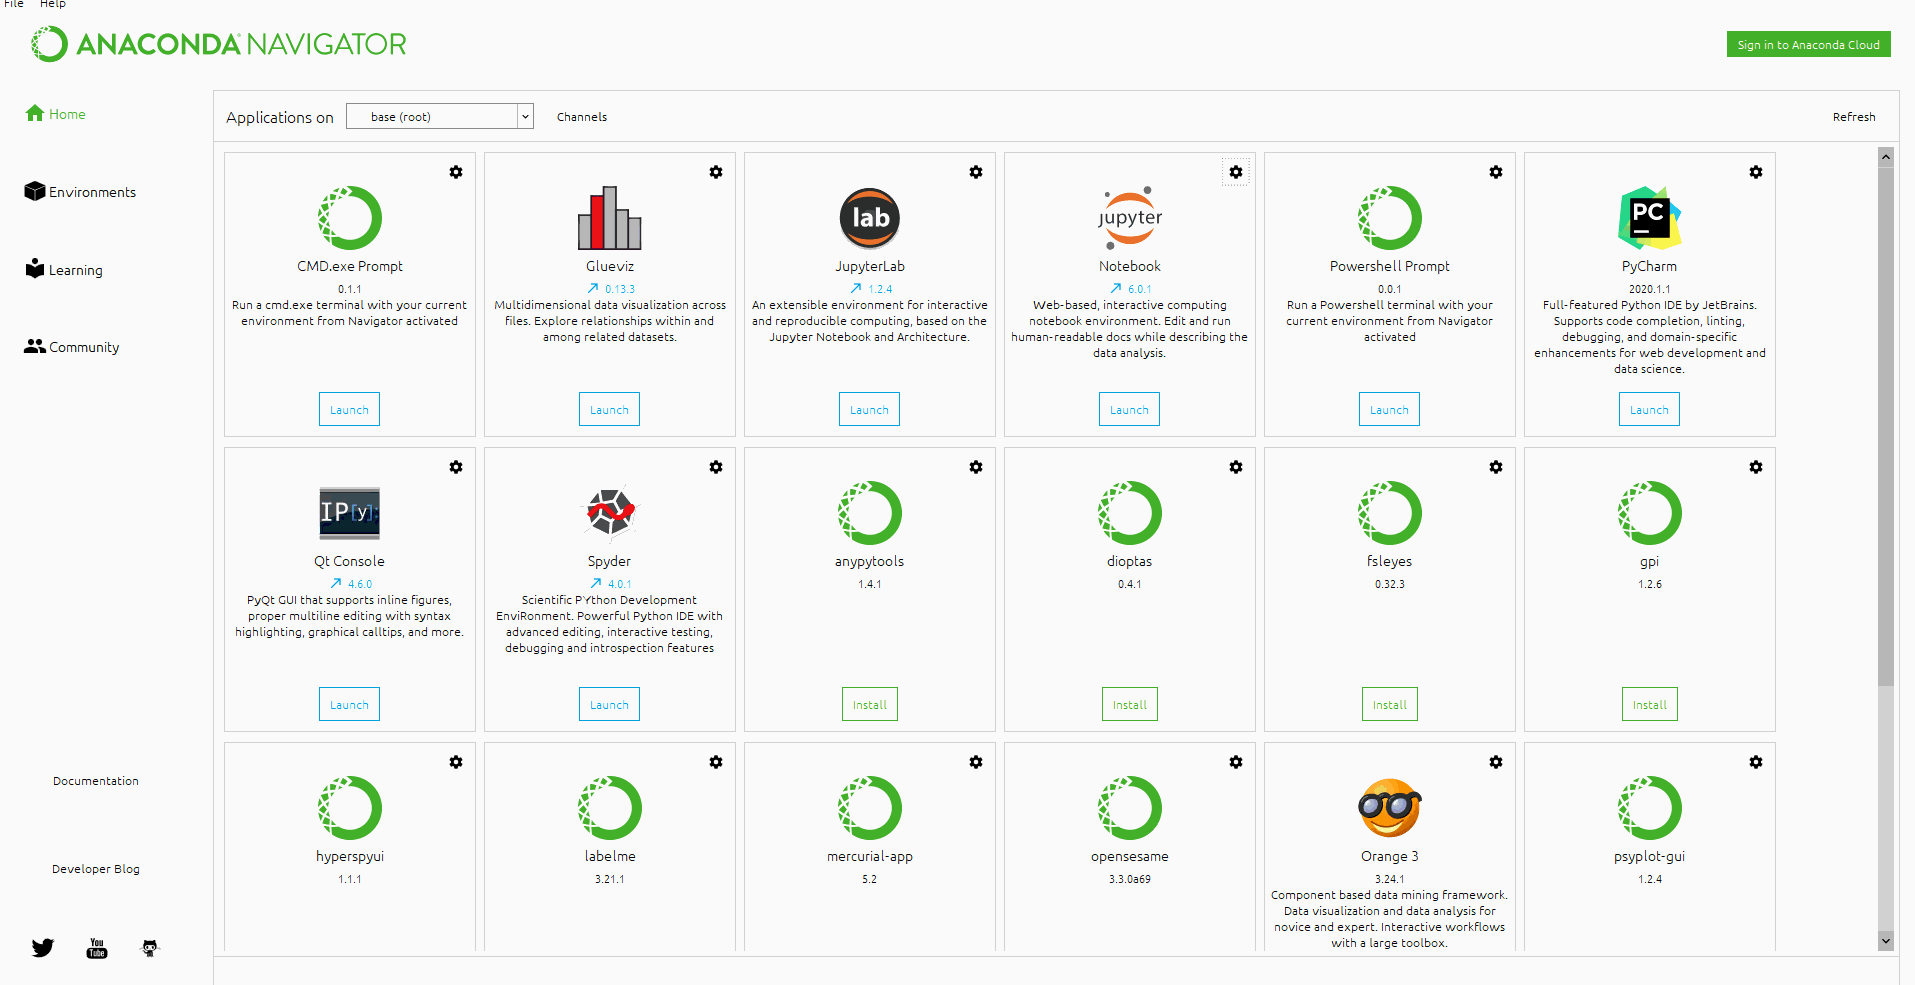This screenshot has width=1915, height=985.
Task: Open gear options for gpi
Action: point(1756,467)
